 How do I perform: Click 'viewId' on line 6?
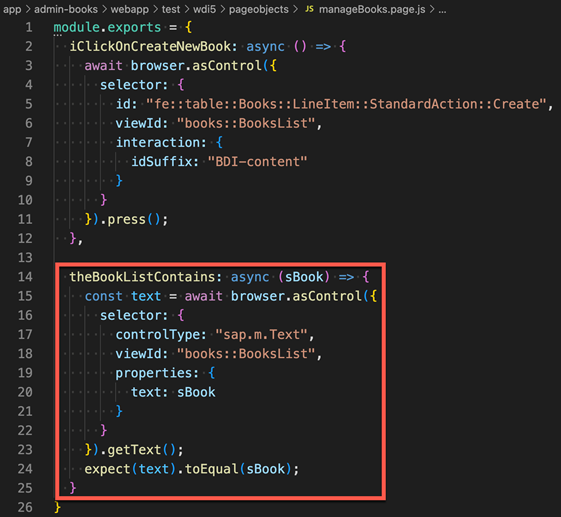point(138,123)
